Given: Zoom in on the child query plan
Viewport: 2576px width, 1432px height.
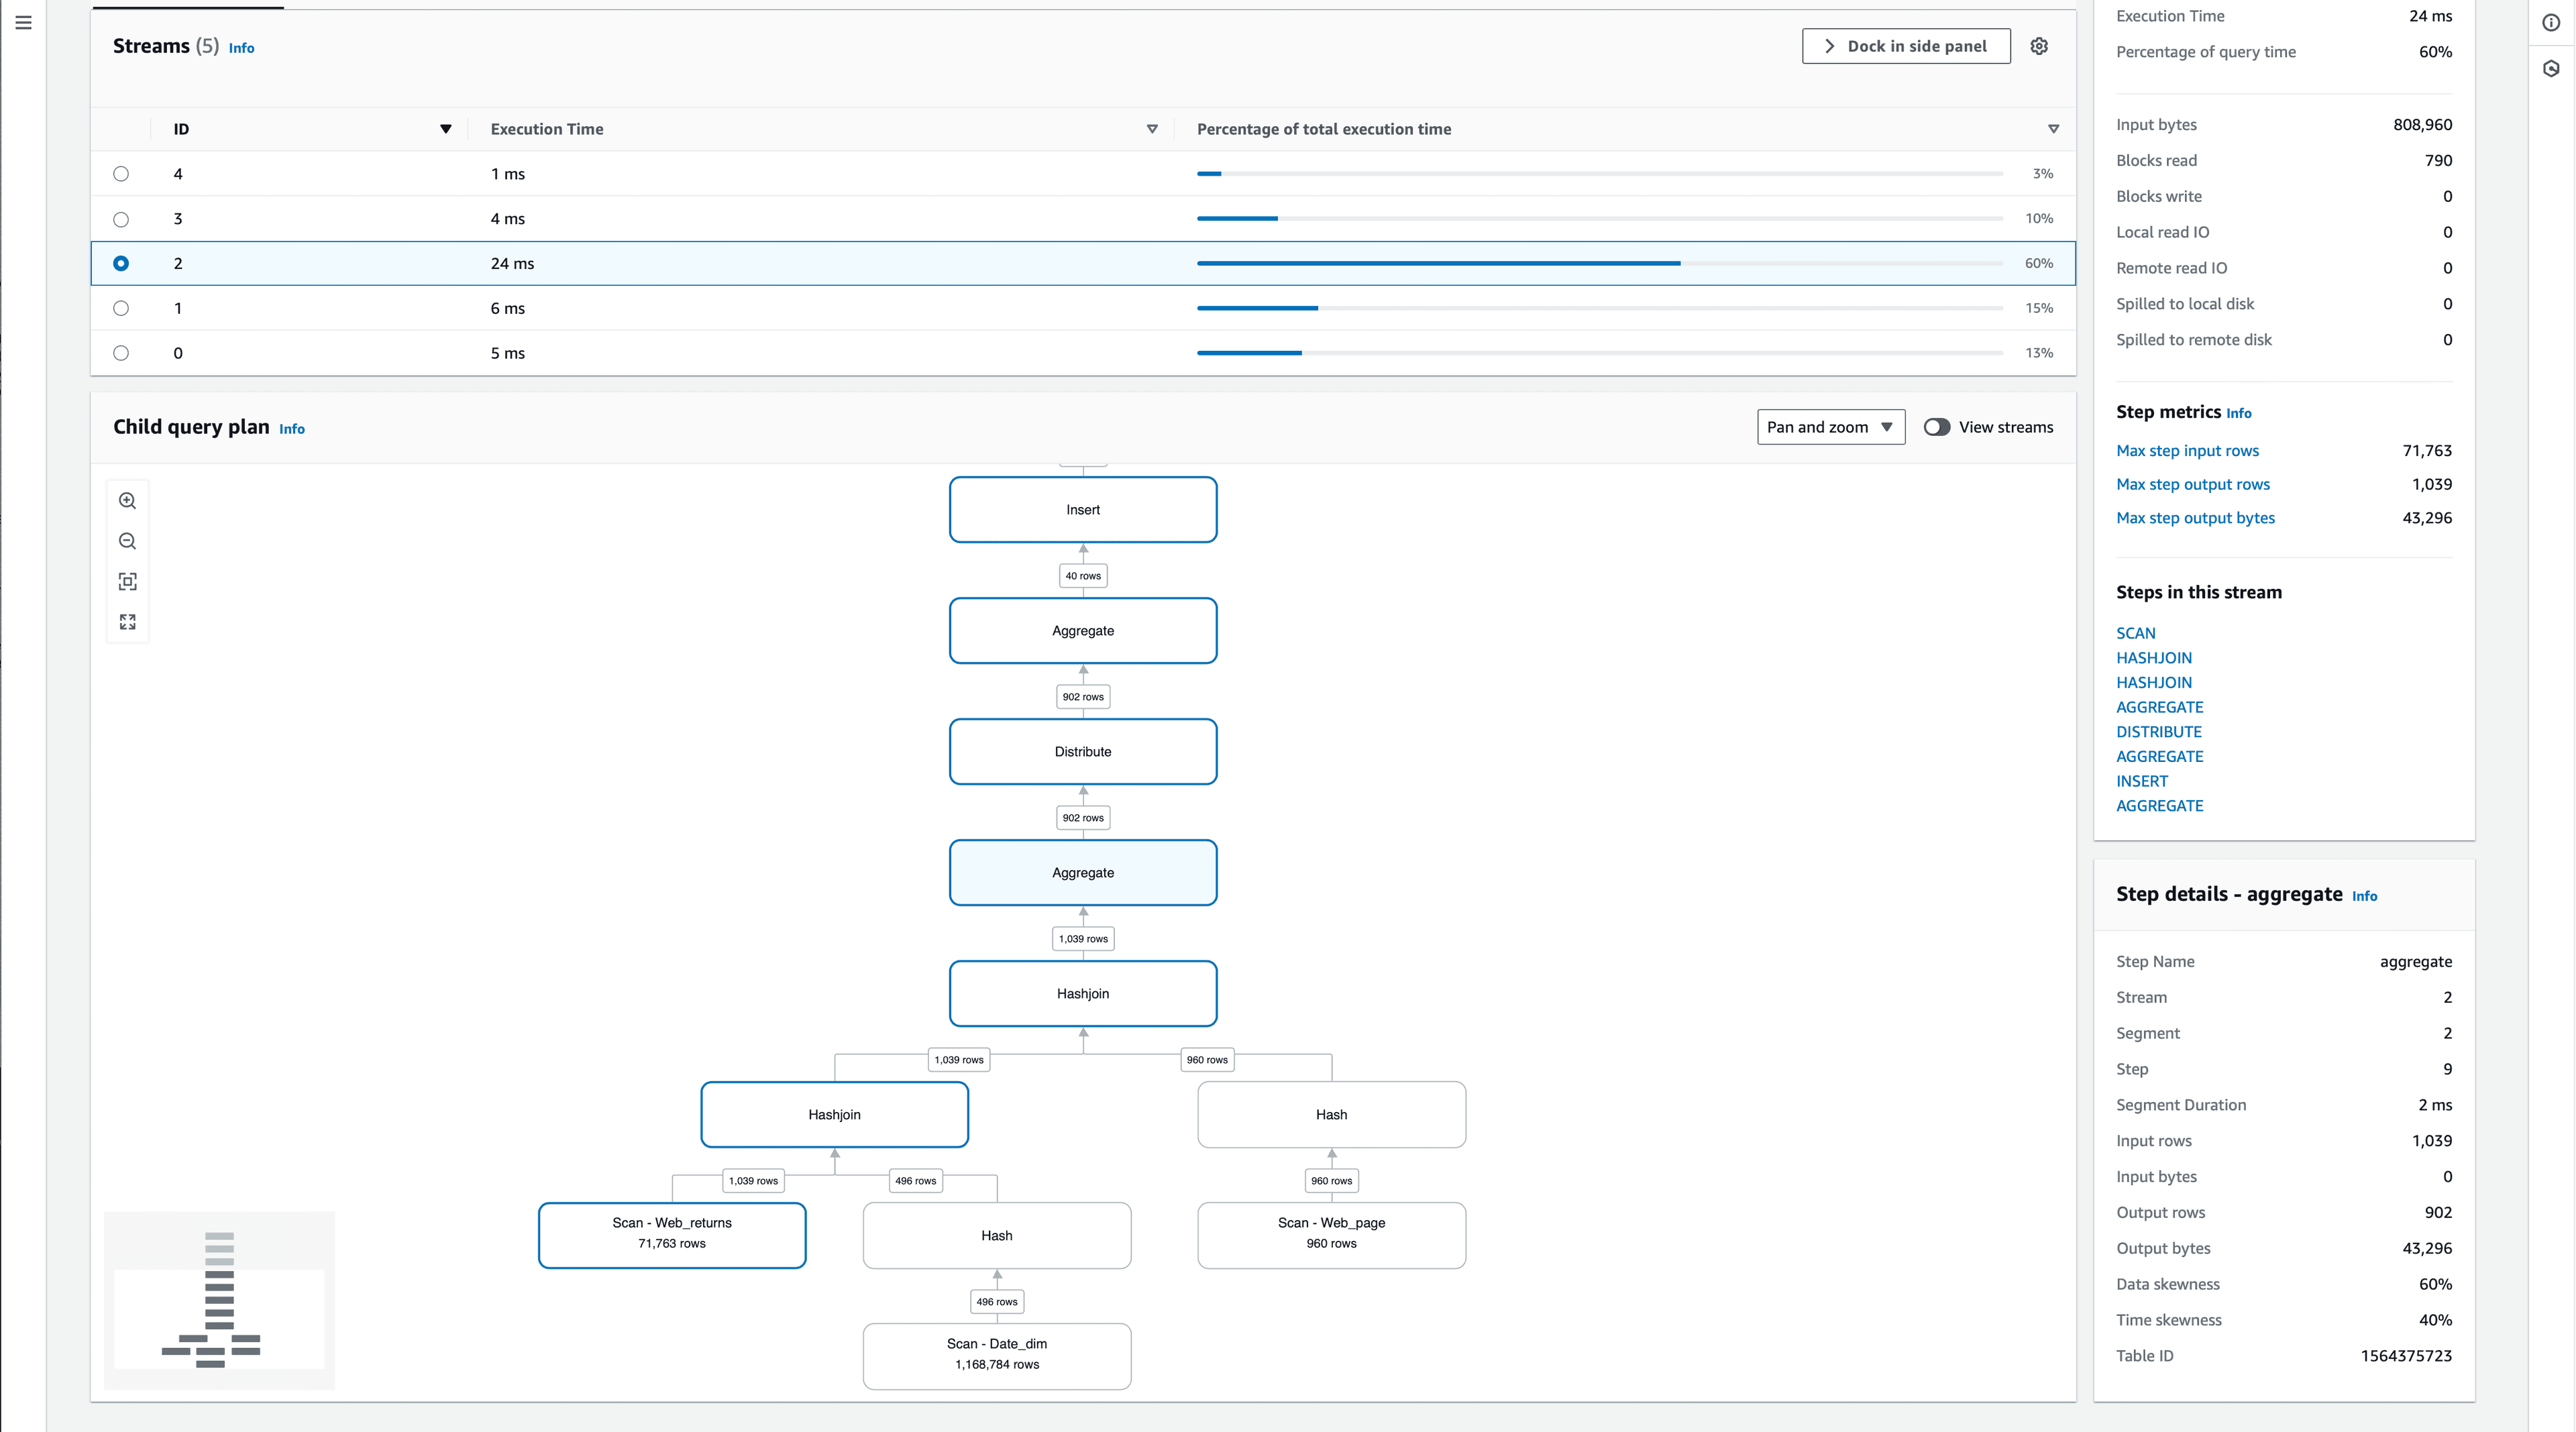Looking at the screenshot, I should click(127, 500).
